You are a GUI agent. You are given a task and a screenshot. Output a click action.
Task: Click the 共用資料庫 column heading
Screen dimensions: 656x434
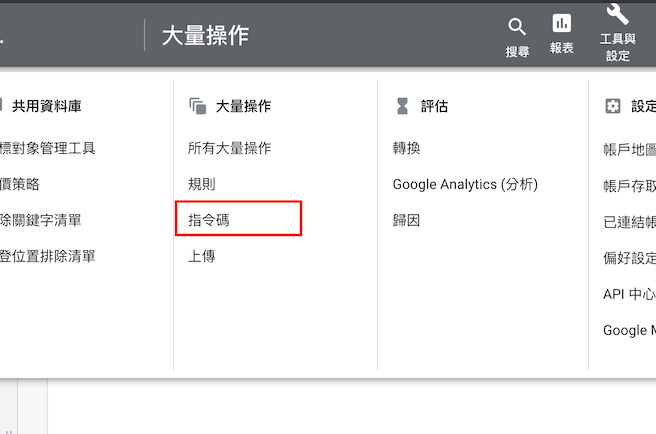tap(46, 106)
